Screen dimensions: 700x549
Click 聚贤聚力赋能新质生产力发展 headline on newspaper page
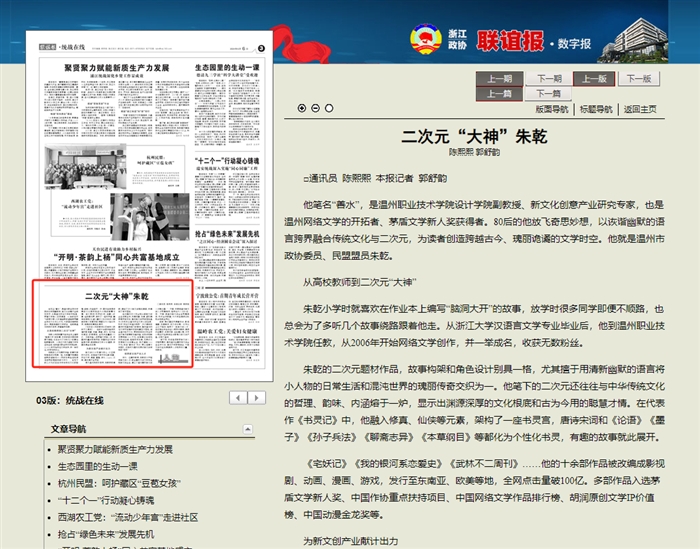[117, 68]
